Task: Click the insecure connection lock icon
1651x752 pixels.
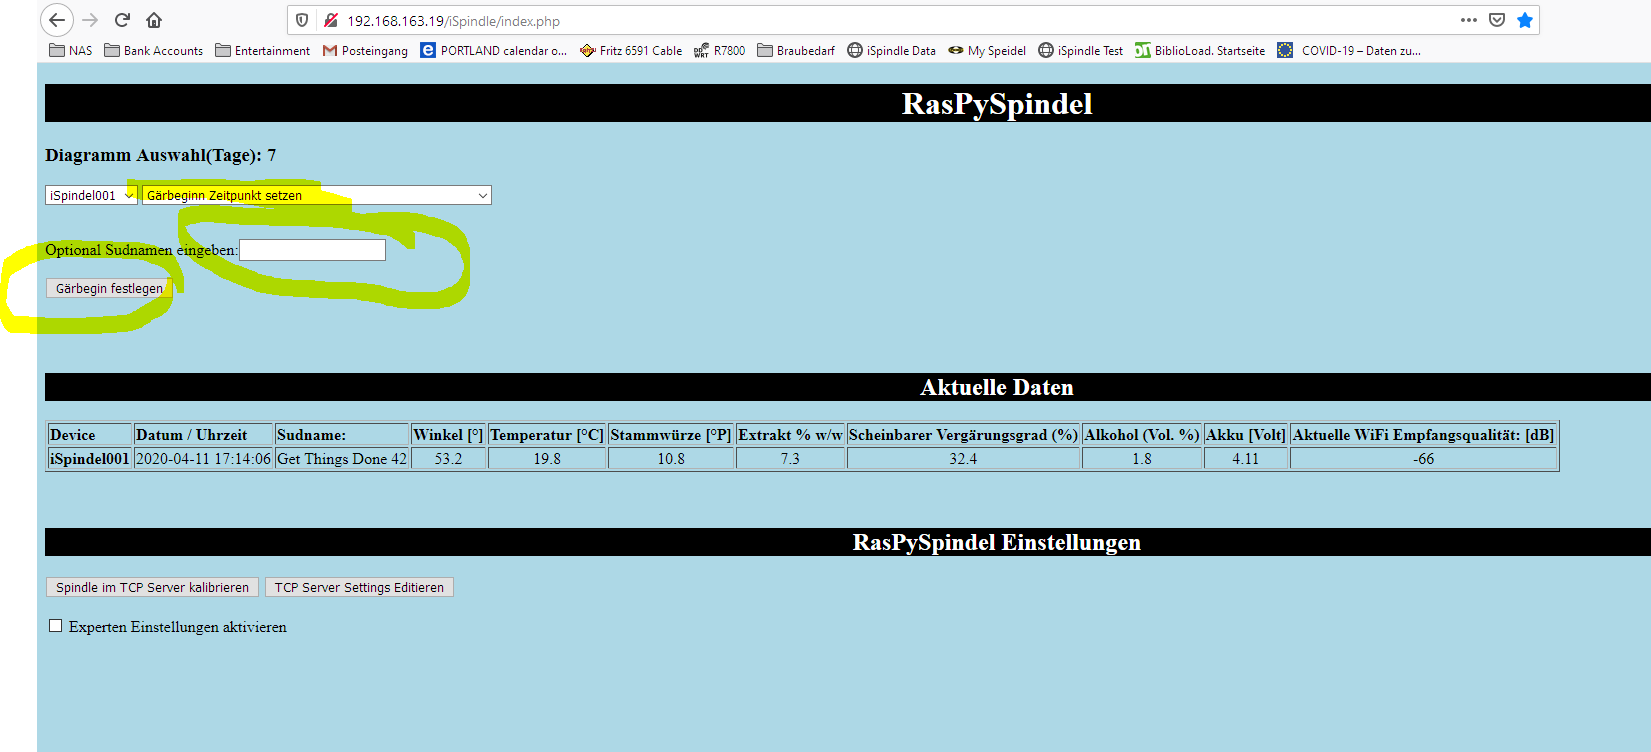Action: [330, 20]
